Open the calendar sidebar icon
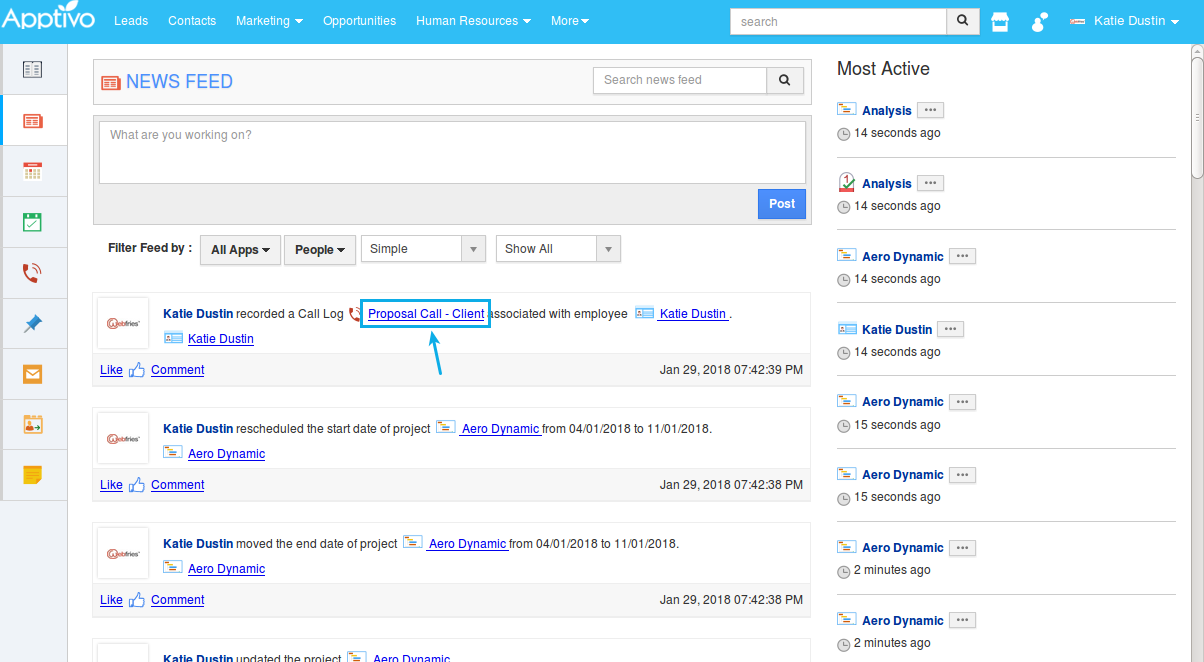The height and width of the screenshot is (662, 1204). [x=33, y=172]
